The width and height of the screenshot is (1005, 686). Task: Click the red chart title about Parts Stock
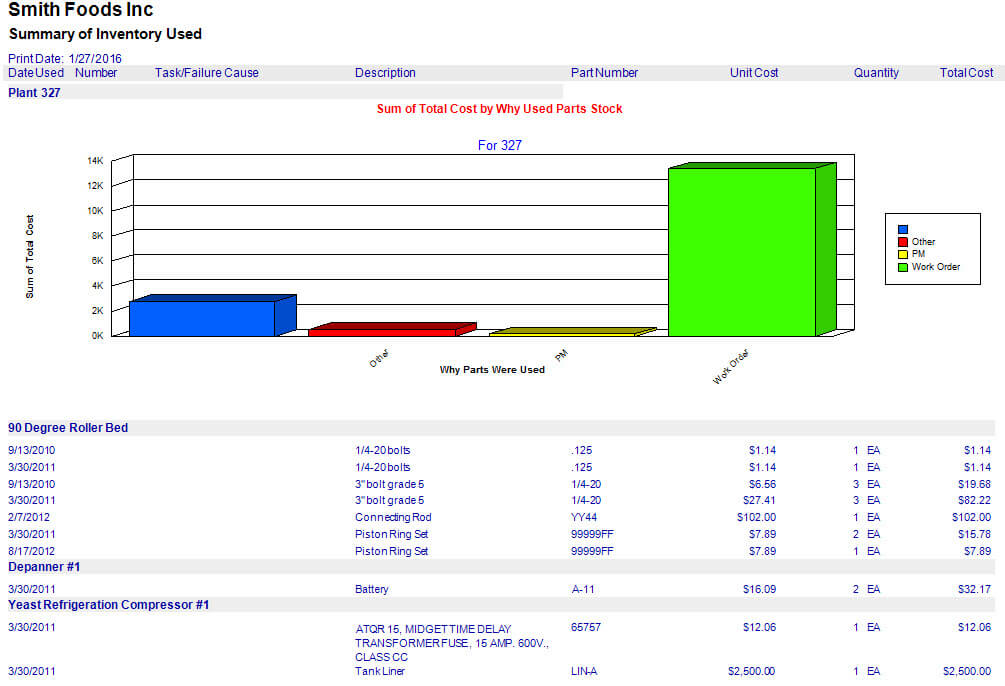point(499,109)
